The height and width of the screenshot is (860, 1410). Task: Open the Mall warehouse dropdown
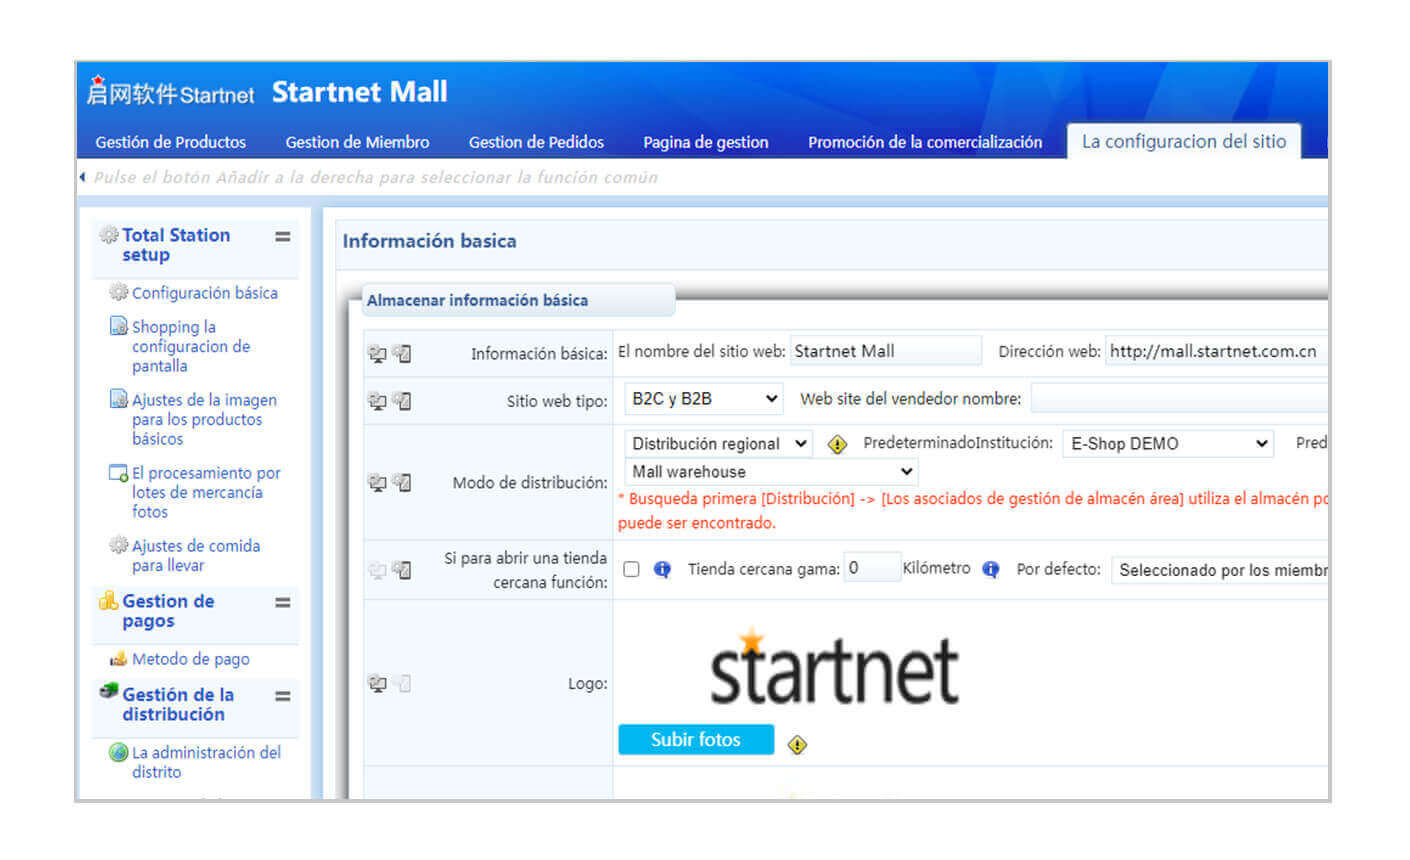(771, 472)
